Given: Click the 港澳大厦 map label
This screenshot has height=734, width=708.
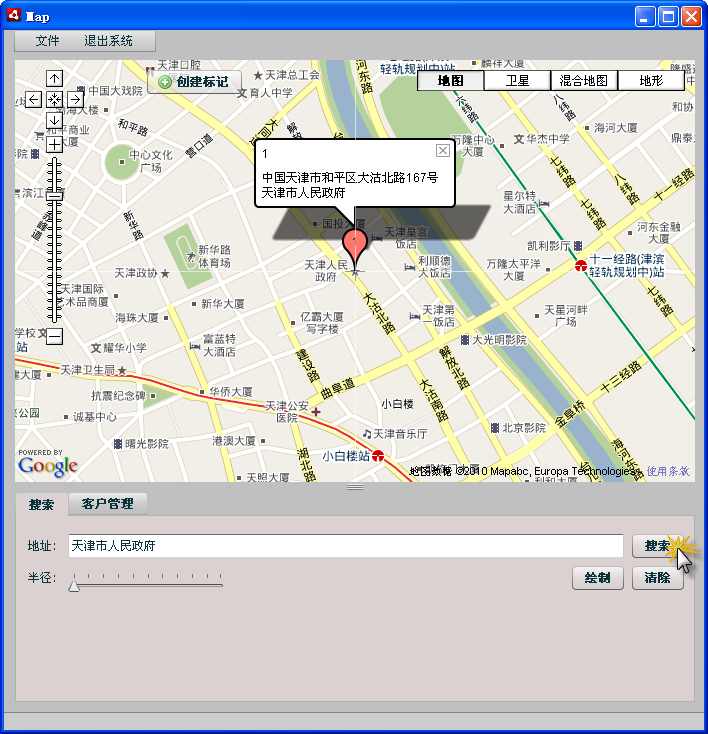Looking at the screenshot, I should 234,440.
